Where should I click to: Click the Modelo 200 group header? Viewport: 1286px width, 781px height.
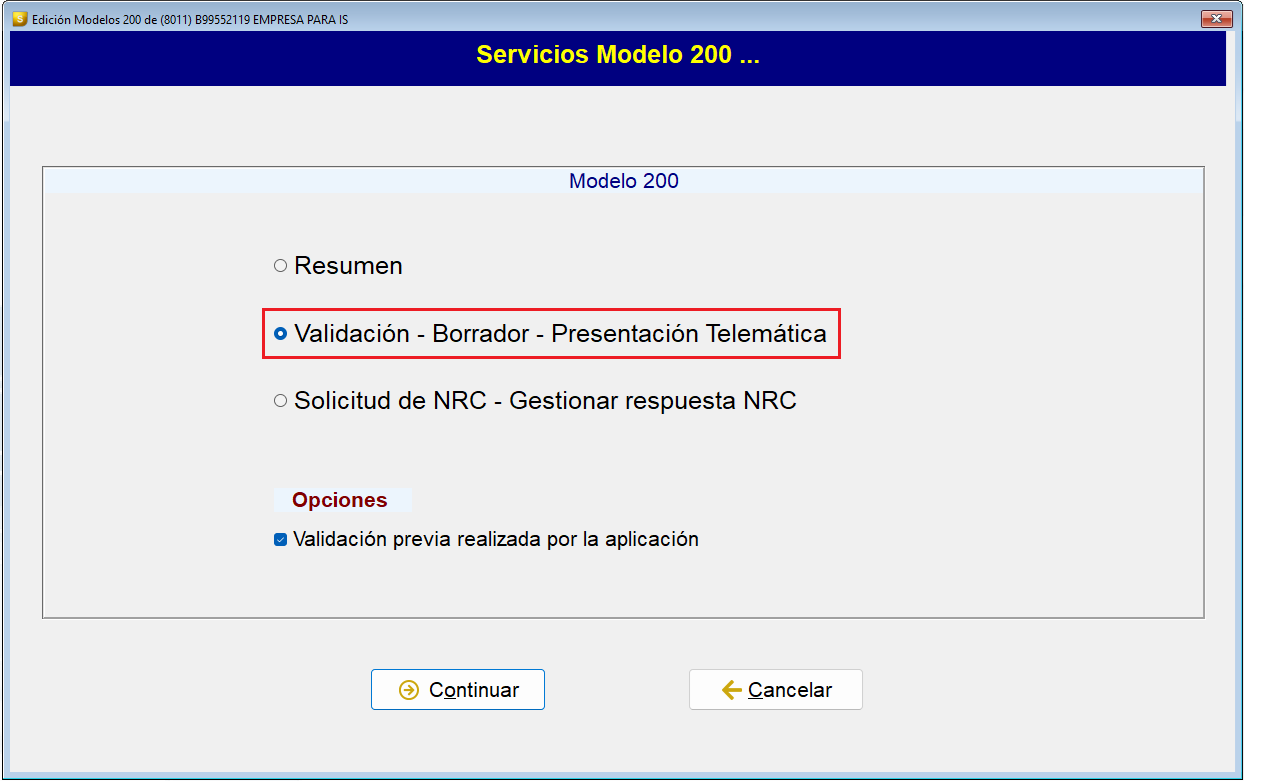(x=623, y=181)
